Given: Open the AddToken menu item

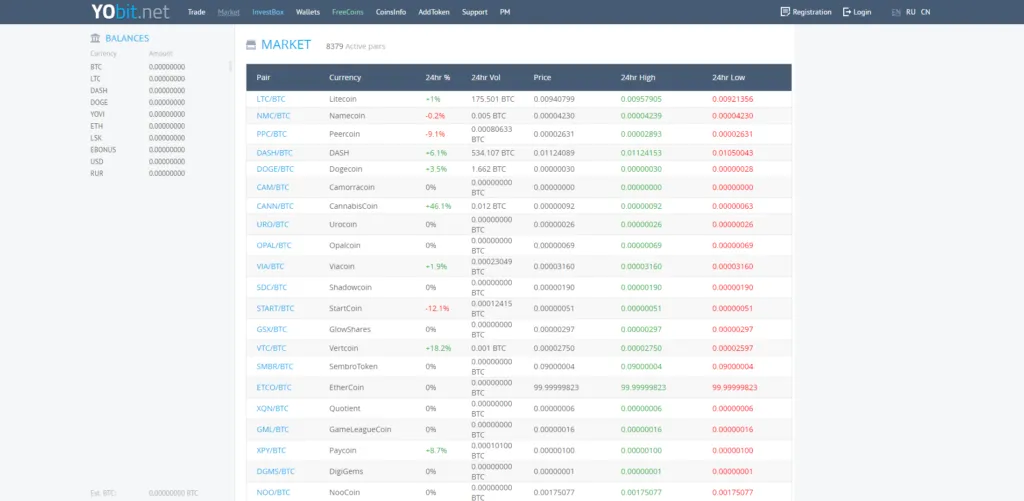Looking at the screenshot, I should point(434,12).
